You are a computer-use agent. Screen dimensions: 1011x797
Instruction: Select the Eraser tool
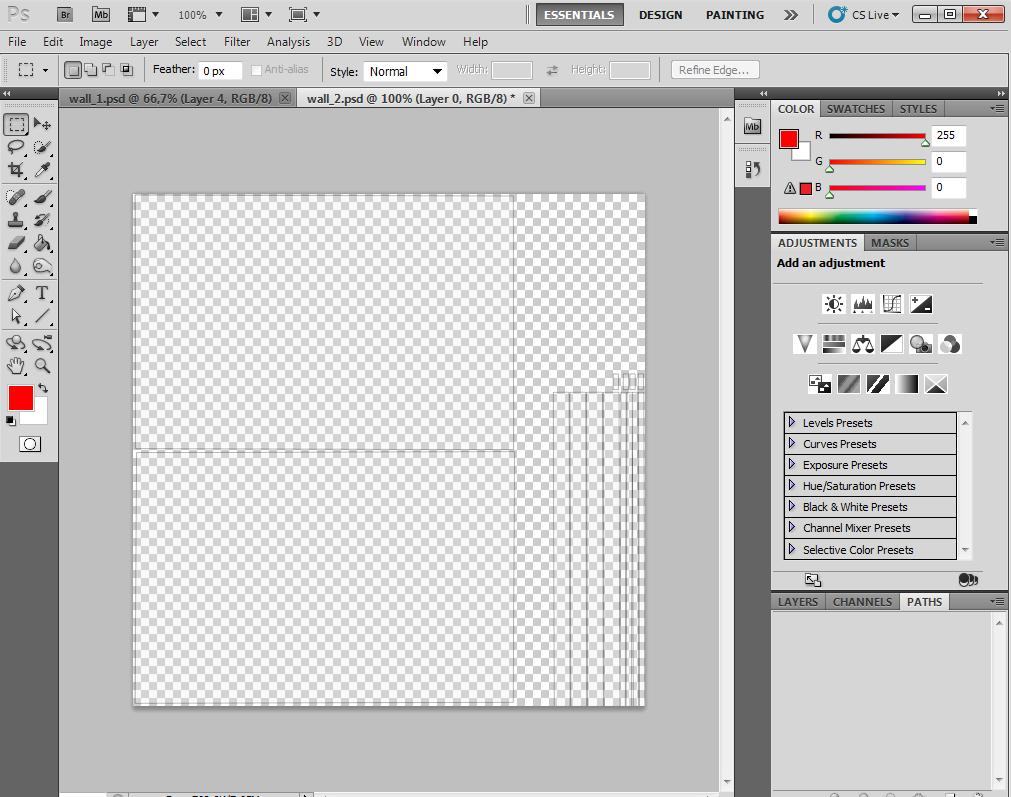pyautogui.click(x=17, y=243)
